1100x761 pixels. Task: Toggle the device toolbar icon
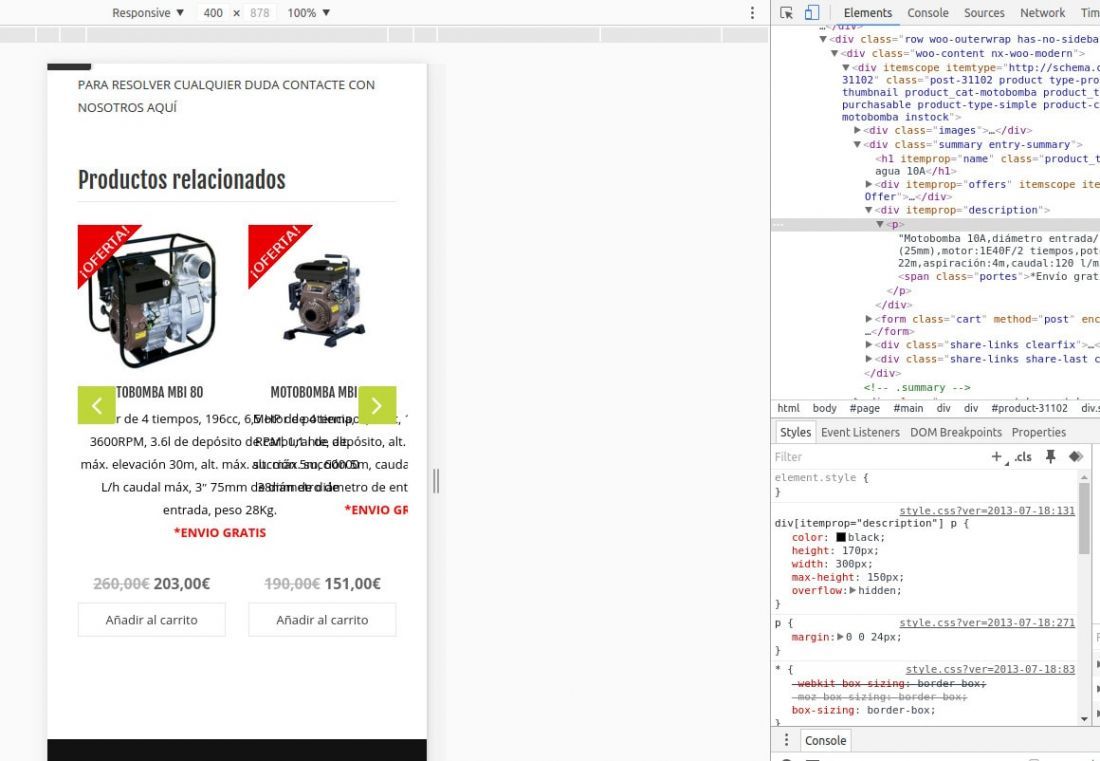pyautogui.click(x=812, y=13)
